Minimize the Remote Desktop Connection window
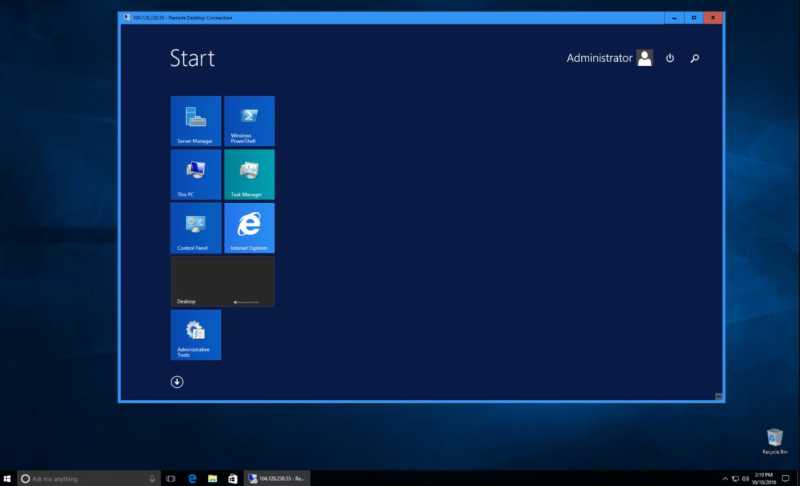 pos(674,18)
